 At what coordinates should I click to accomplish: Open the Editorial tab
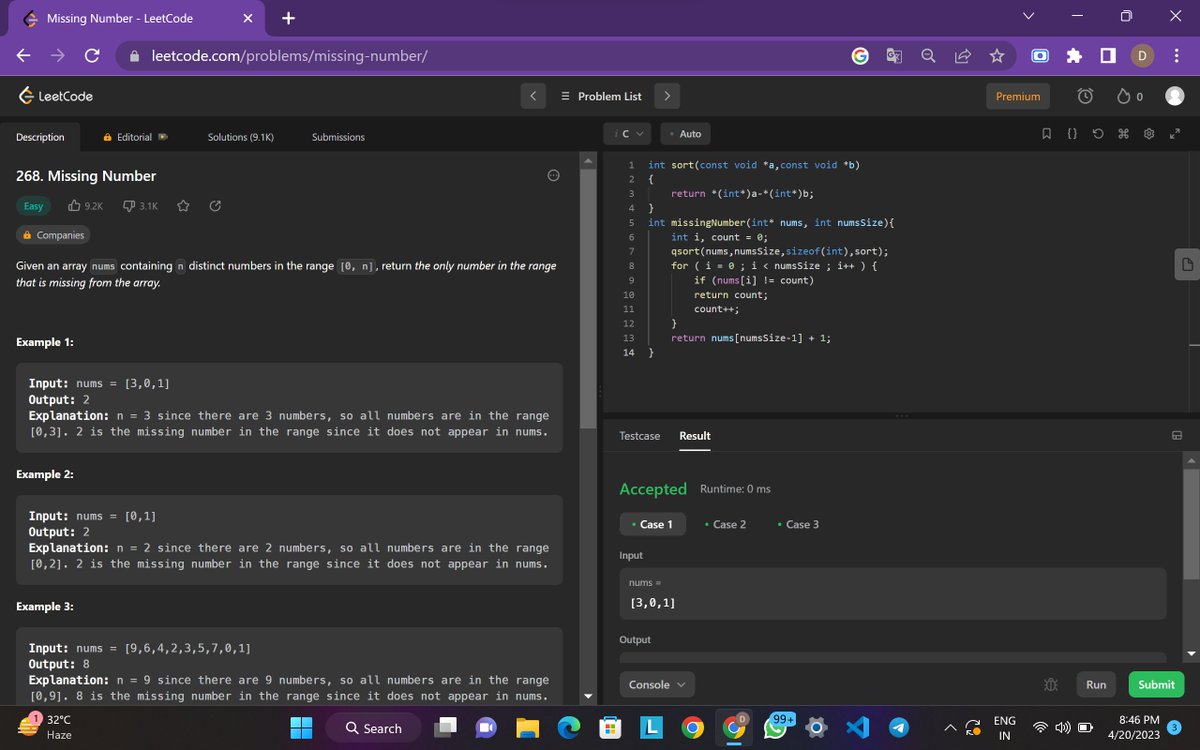[x=135, y=137]
